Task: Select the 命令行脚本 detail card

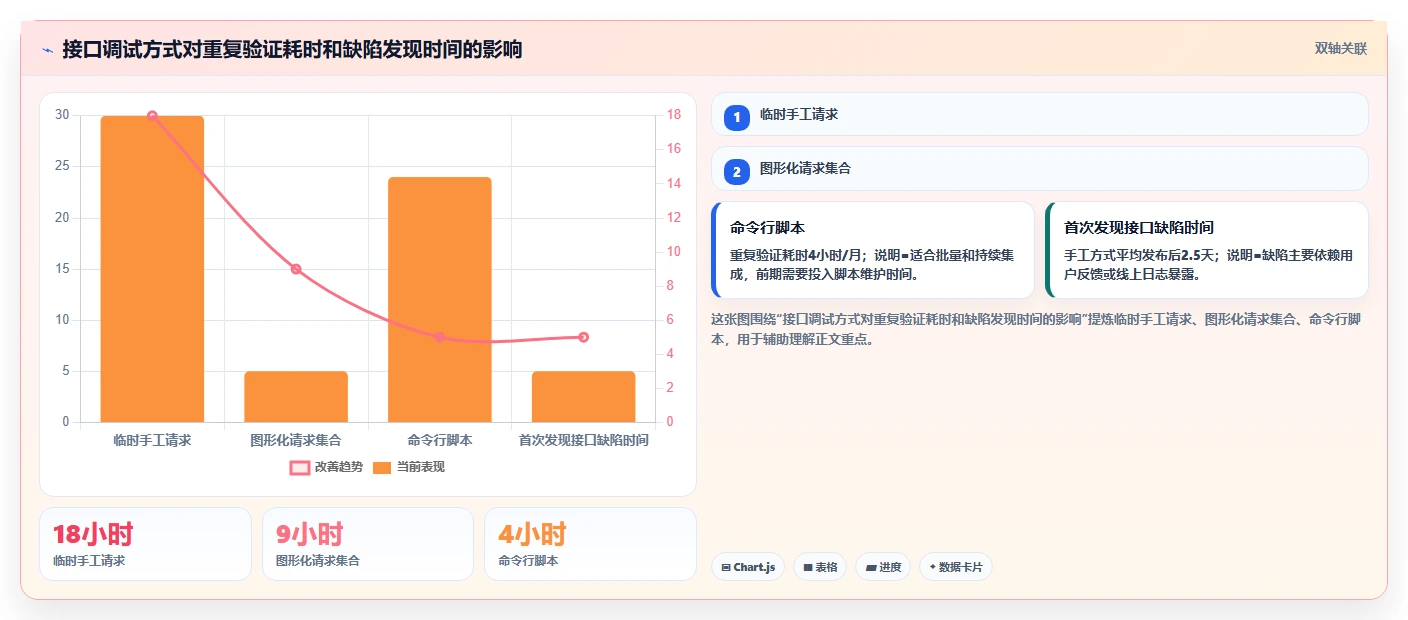Action: click(872, 250)
